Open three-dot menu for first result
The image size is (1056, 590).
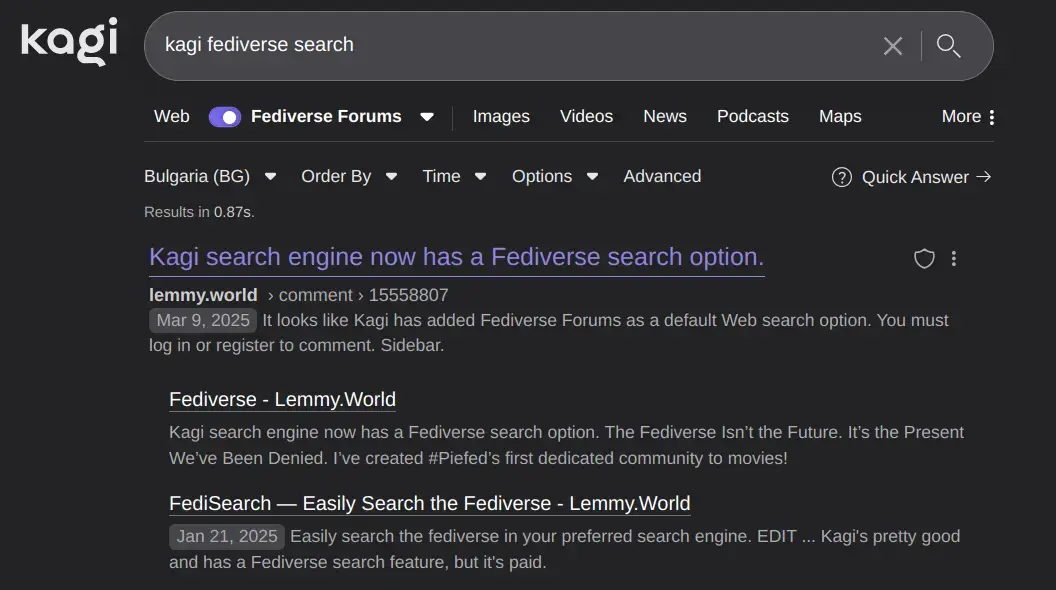(953, 259)
